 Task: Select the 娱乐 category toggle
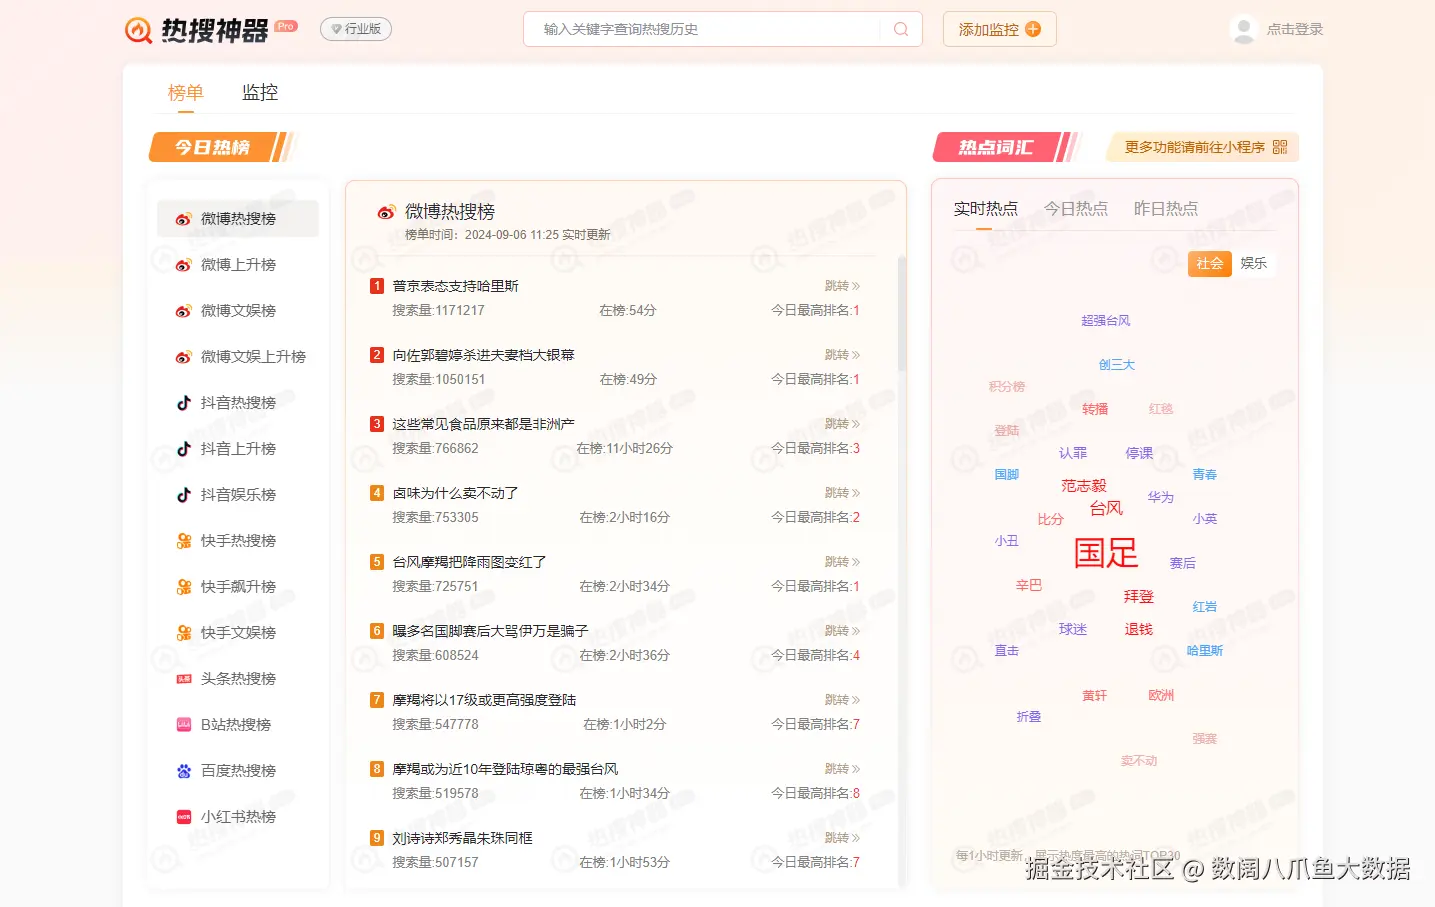coord(1254,263)
